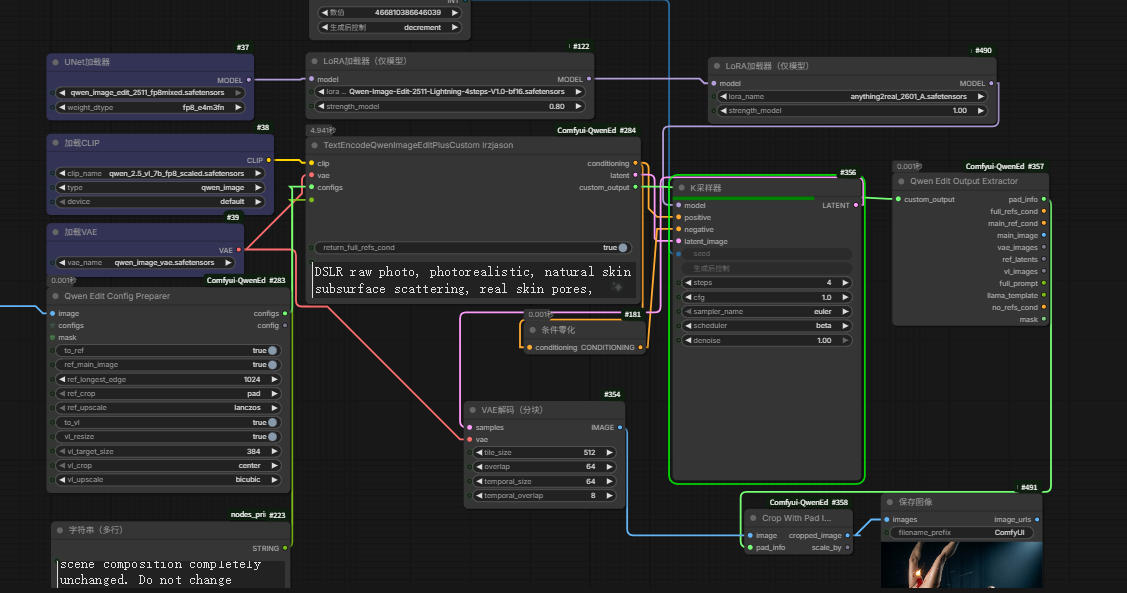Screen dimensions: 1127x593
Task: Click the right arrow on the tile_size widget
Action: pos(610,453)
